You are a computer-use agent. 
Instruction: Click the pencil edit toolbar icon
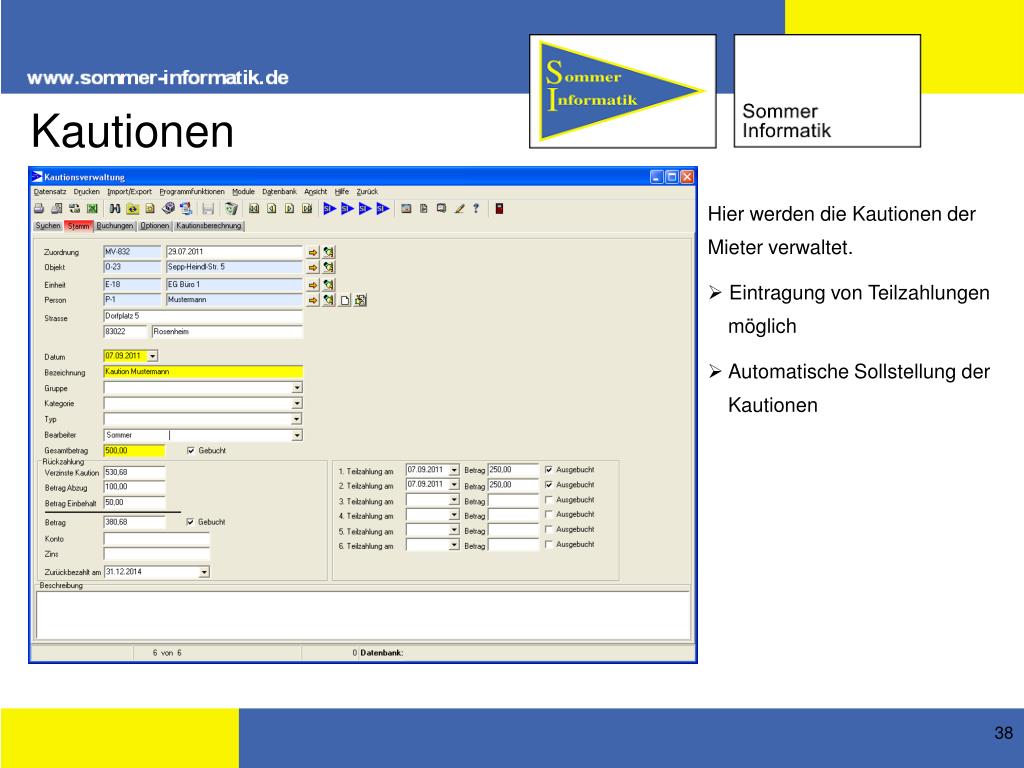(459, 209)
